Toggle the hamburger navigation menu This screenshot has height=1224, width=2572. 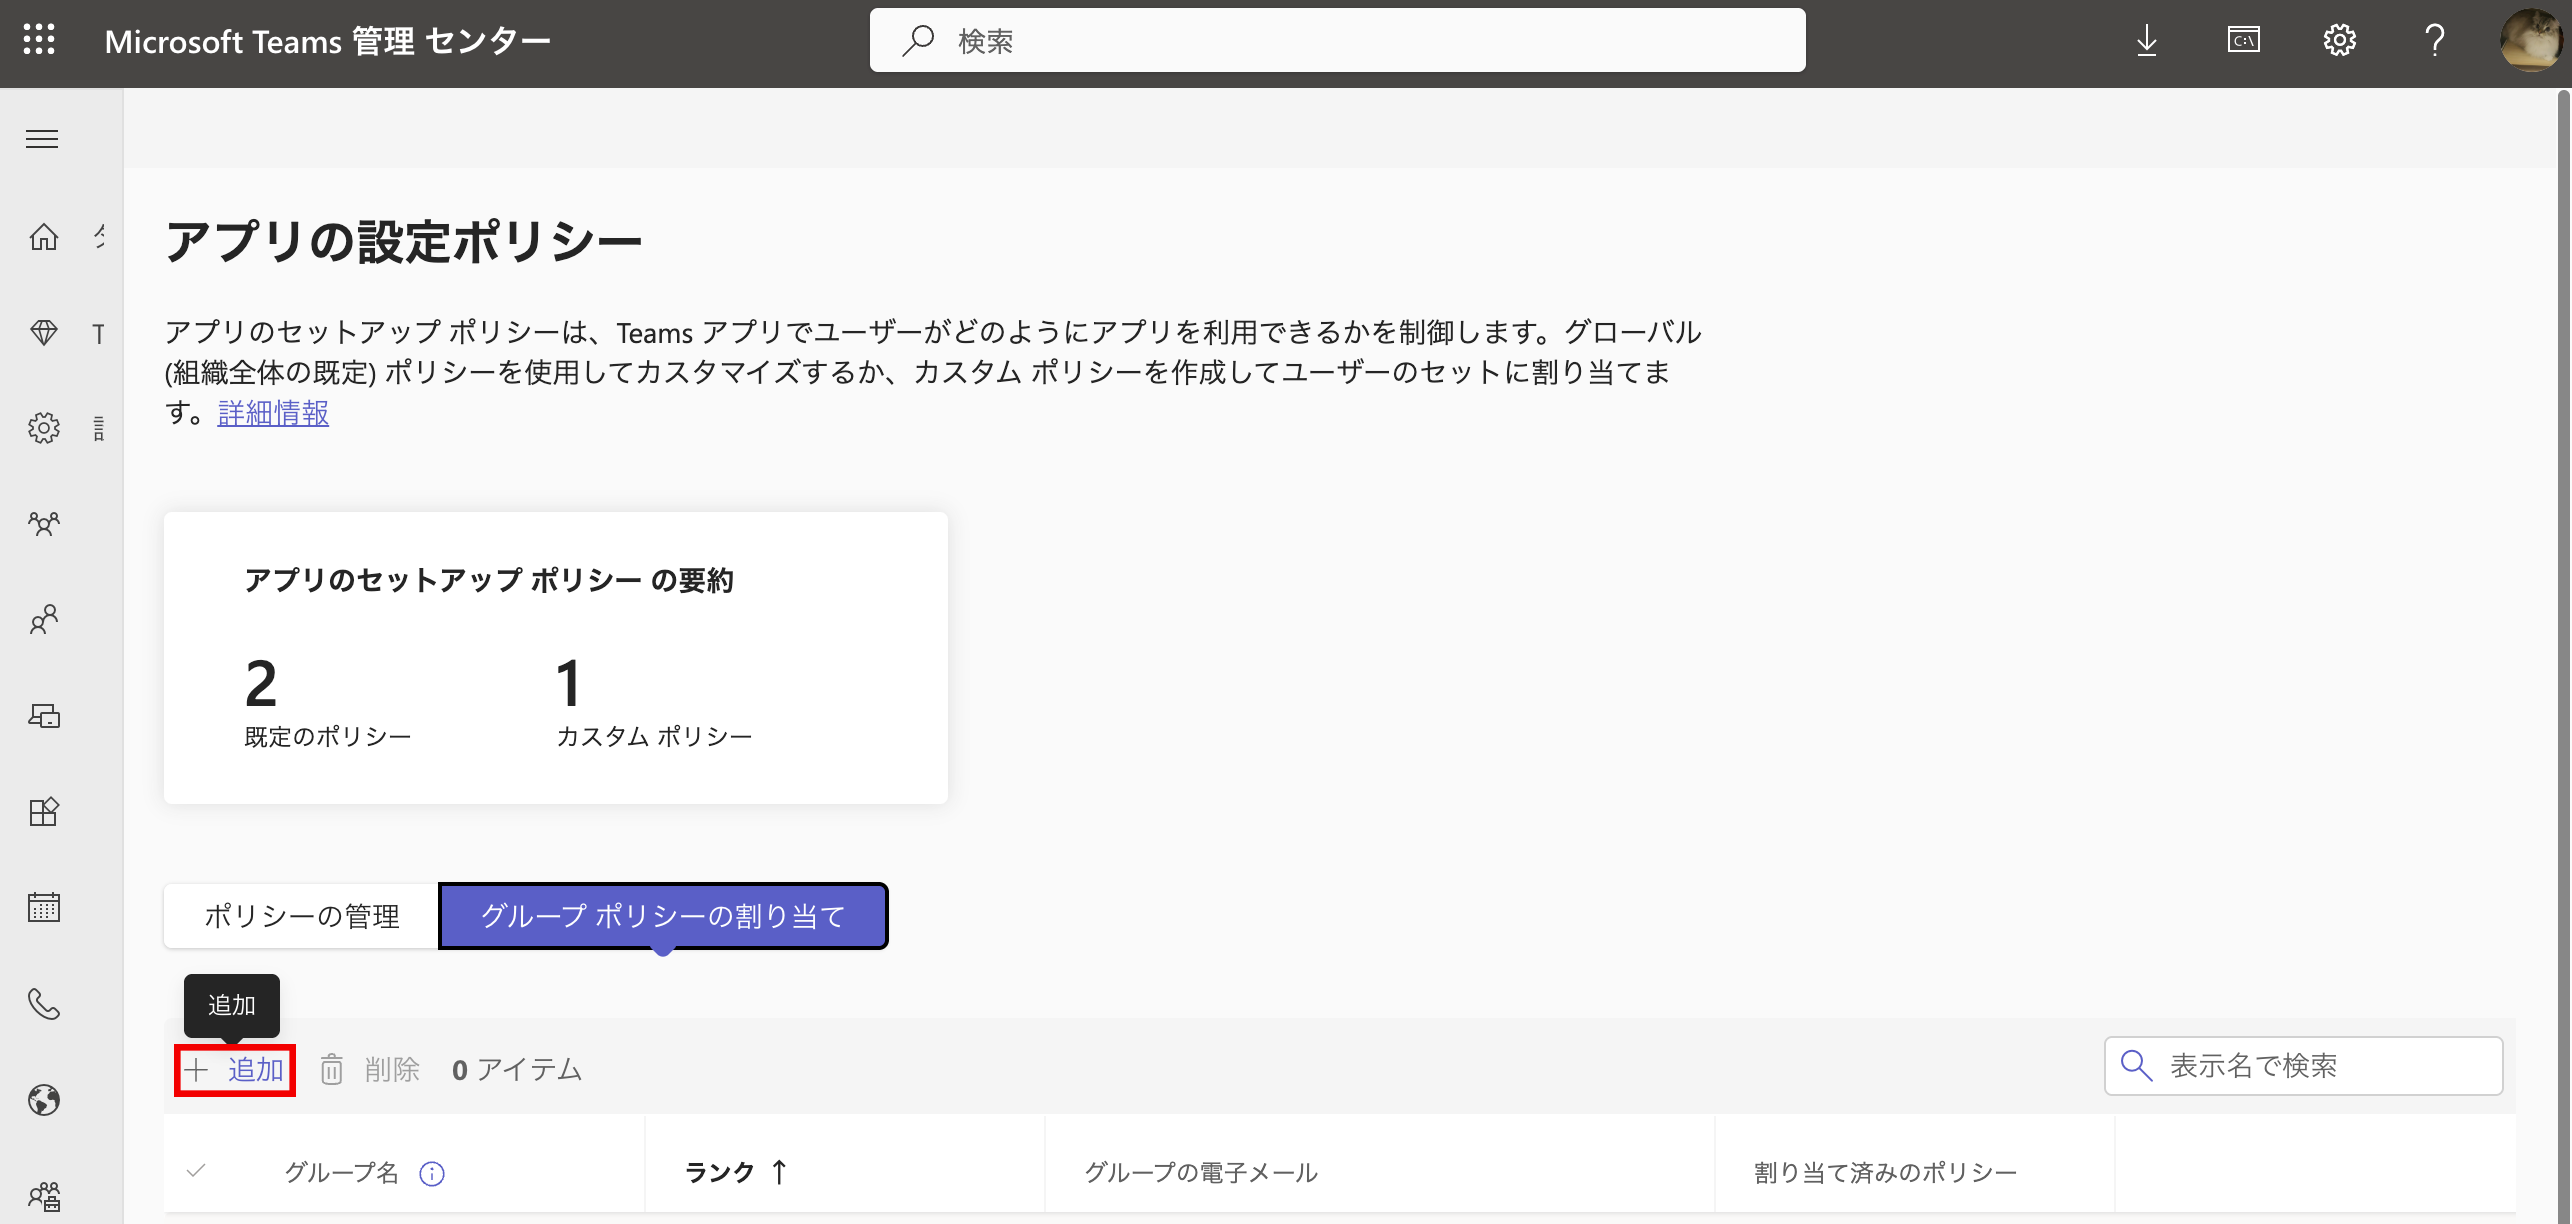[42, 139]
